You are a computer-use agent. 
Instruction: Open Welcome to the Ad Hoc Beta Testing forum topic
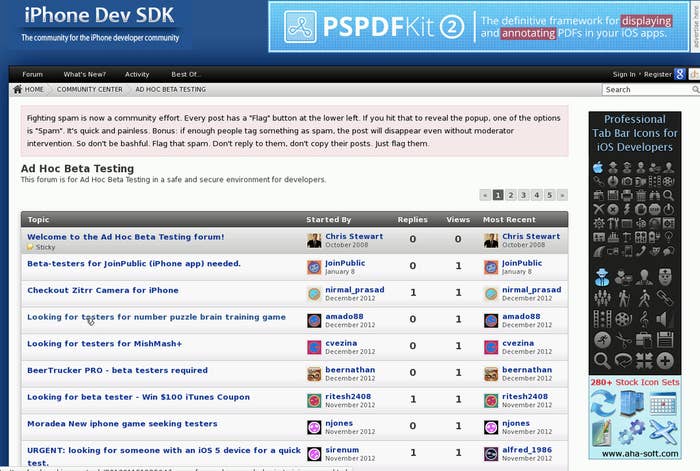125,237
